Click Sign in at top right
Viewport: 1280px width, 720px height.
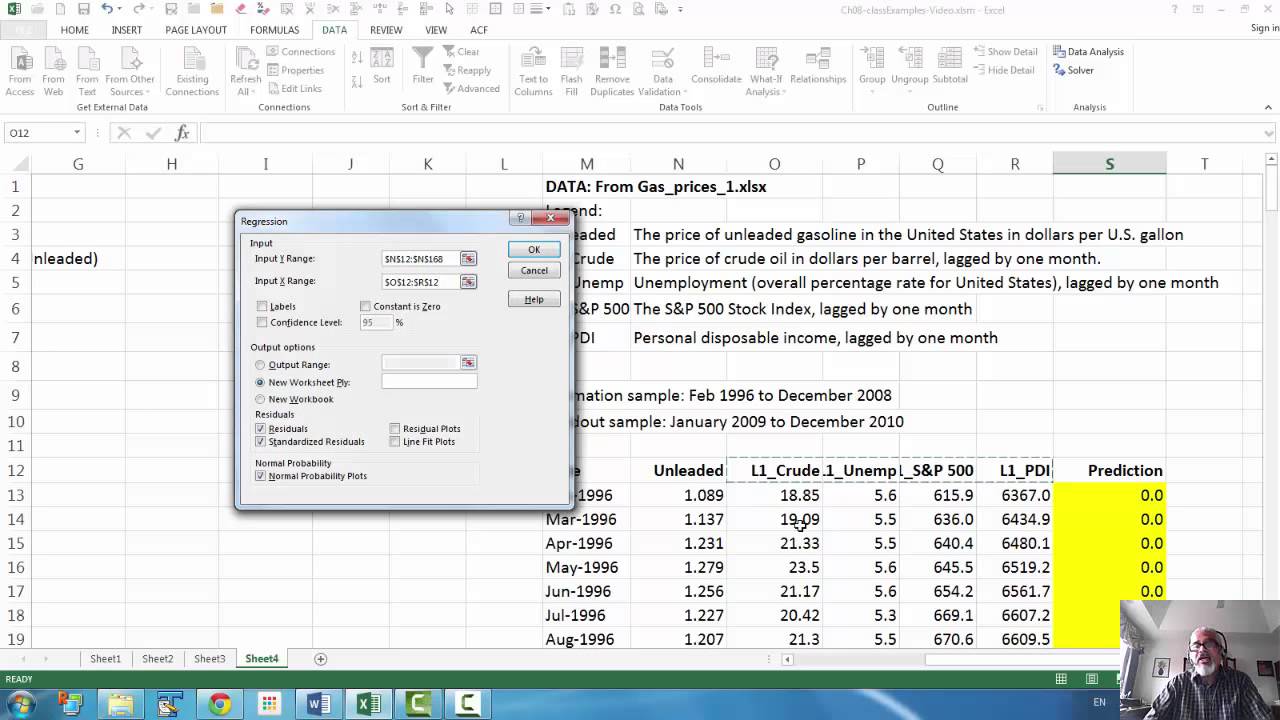[1265, 29]
